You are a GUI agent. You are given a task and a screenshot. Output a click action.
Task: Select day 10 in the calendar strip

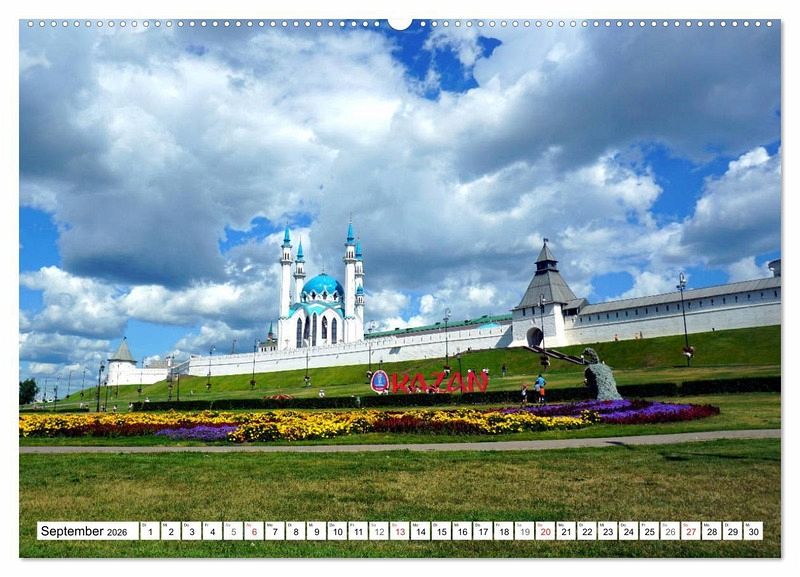(337, 531)
